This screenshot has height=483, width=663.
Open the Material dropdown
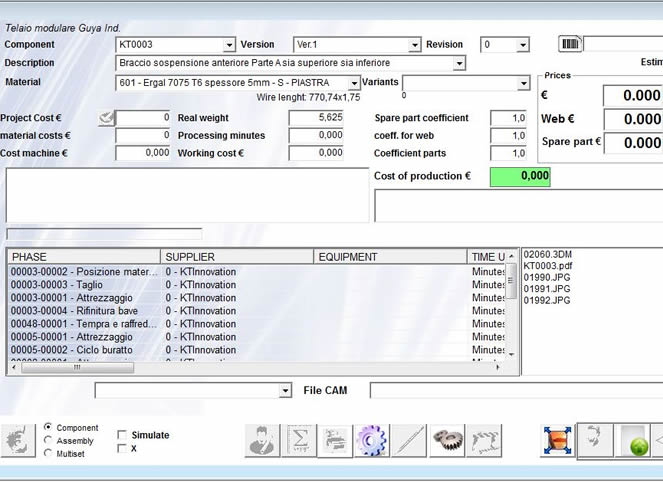tap(354, 83)
